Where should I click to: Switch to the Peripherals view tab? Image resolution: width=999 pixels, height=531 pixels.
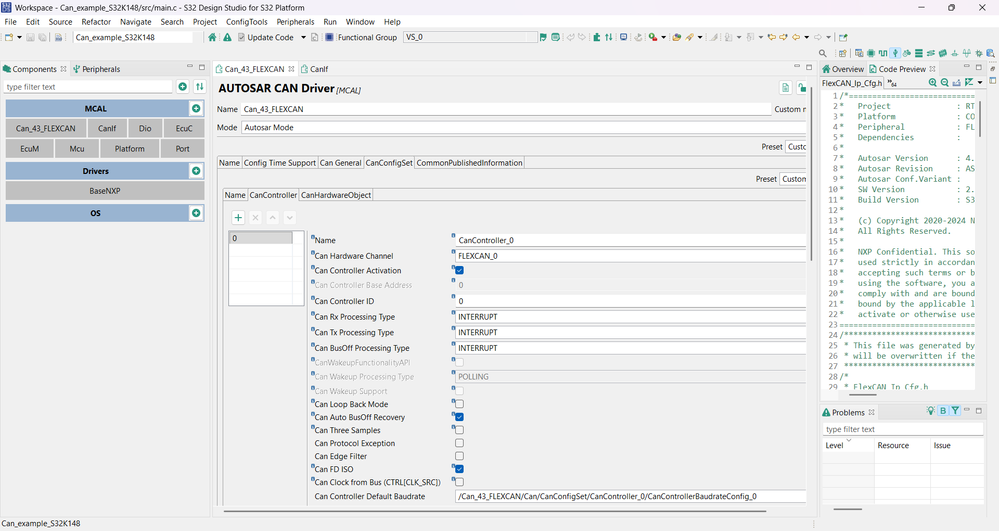pyautogui.click(x=96, y=69)
